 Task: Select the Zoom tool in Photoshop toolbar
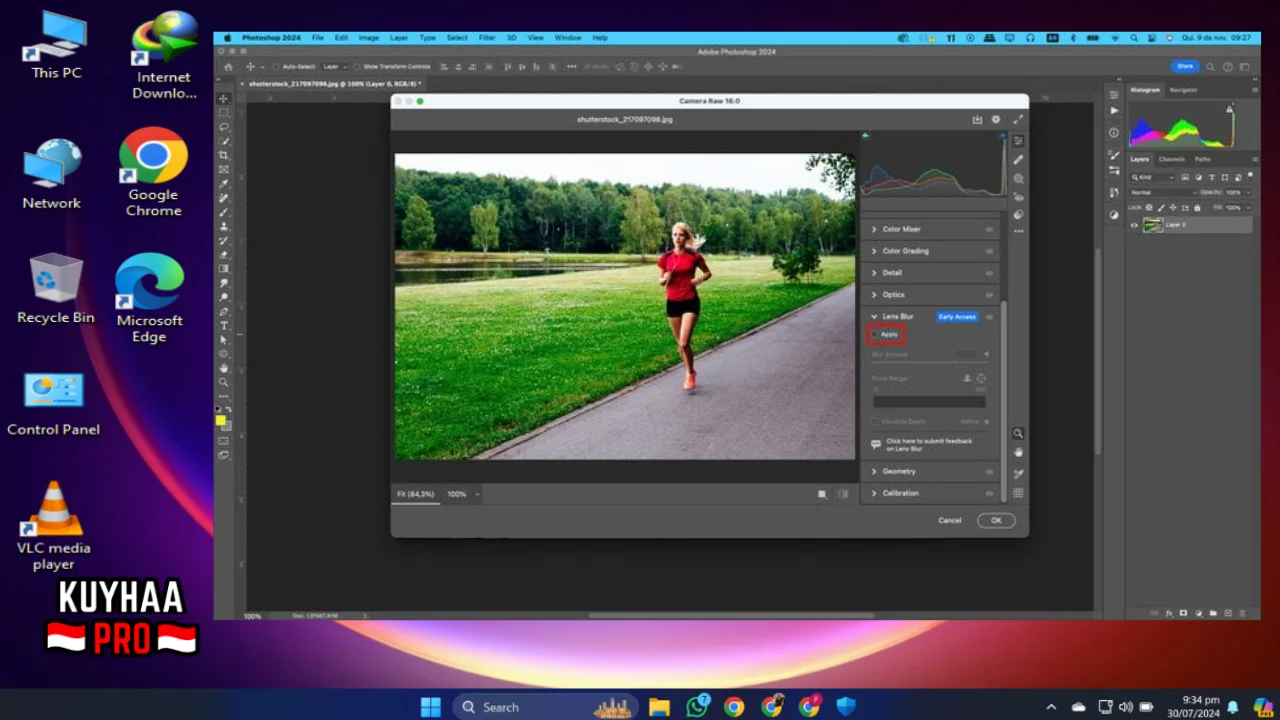coord(224,382)
